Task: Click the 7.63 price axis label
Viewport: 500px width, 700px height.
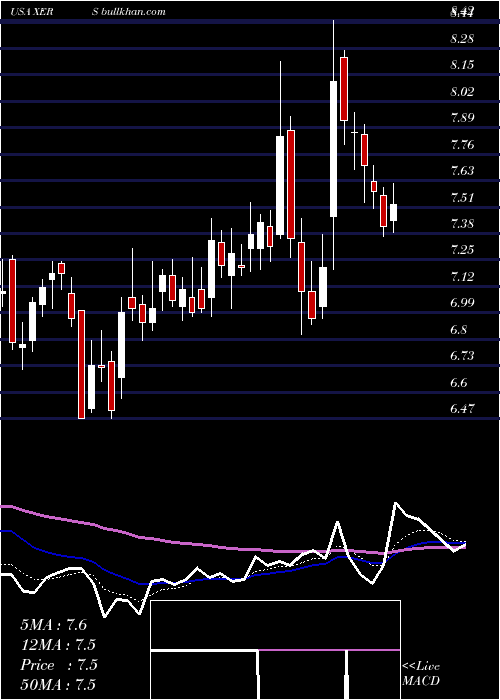Action: click(x=462, y=171)
